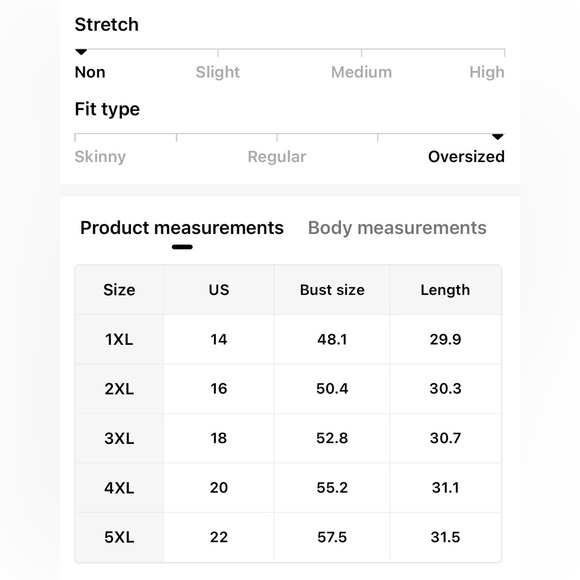Click the Medium label on Stretch scale
The image size is (580, 580).
361,72
